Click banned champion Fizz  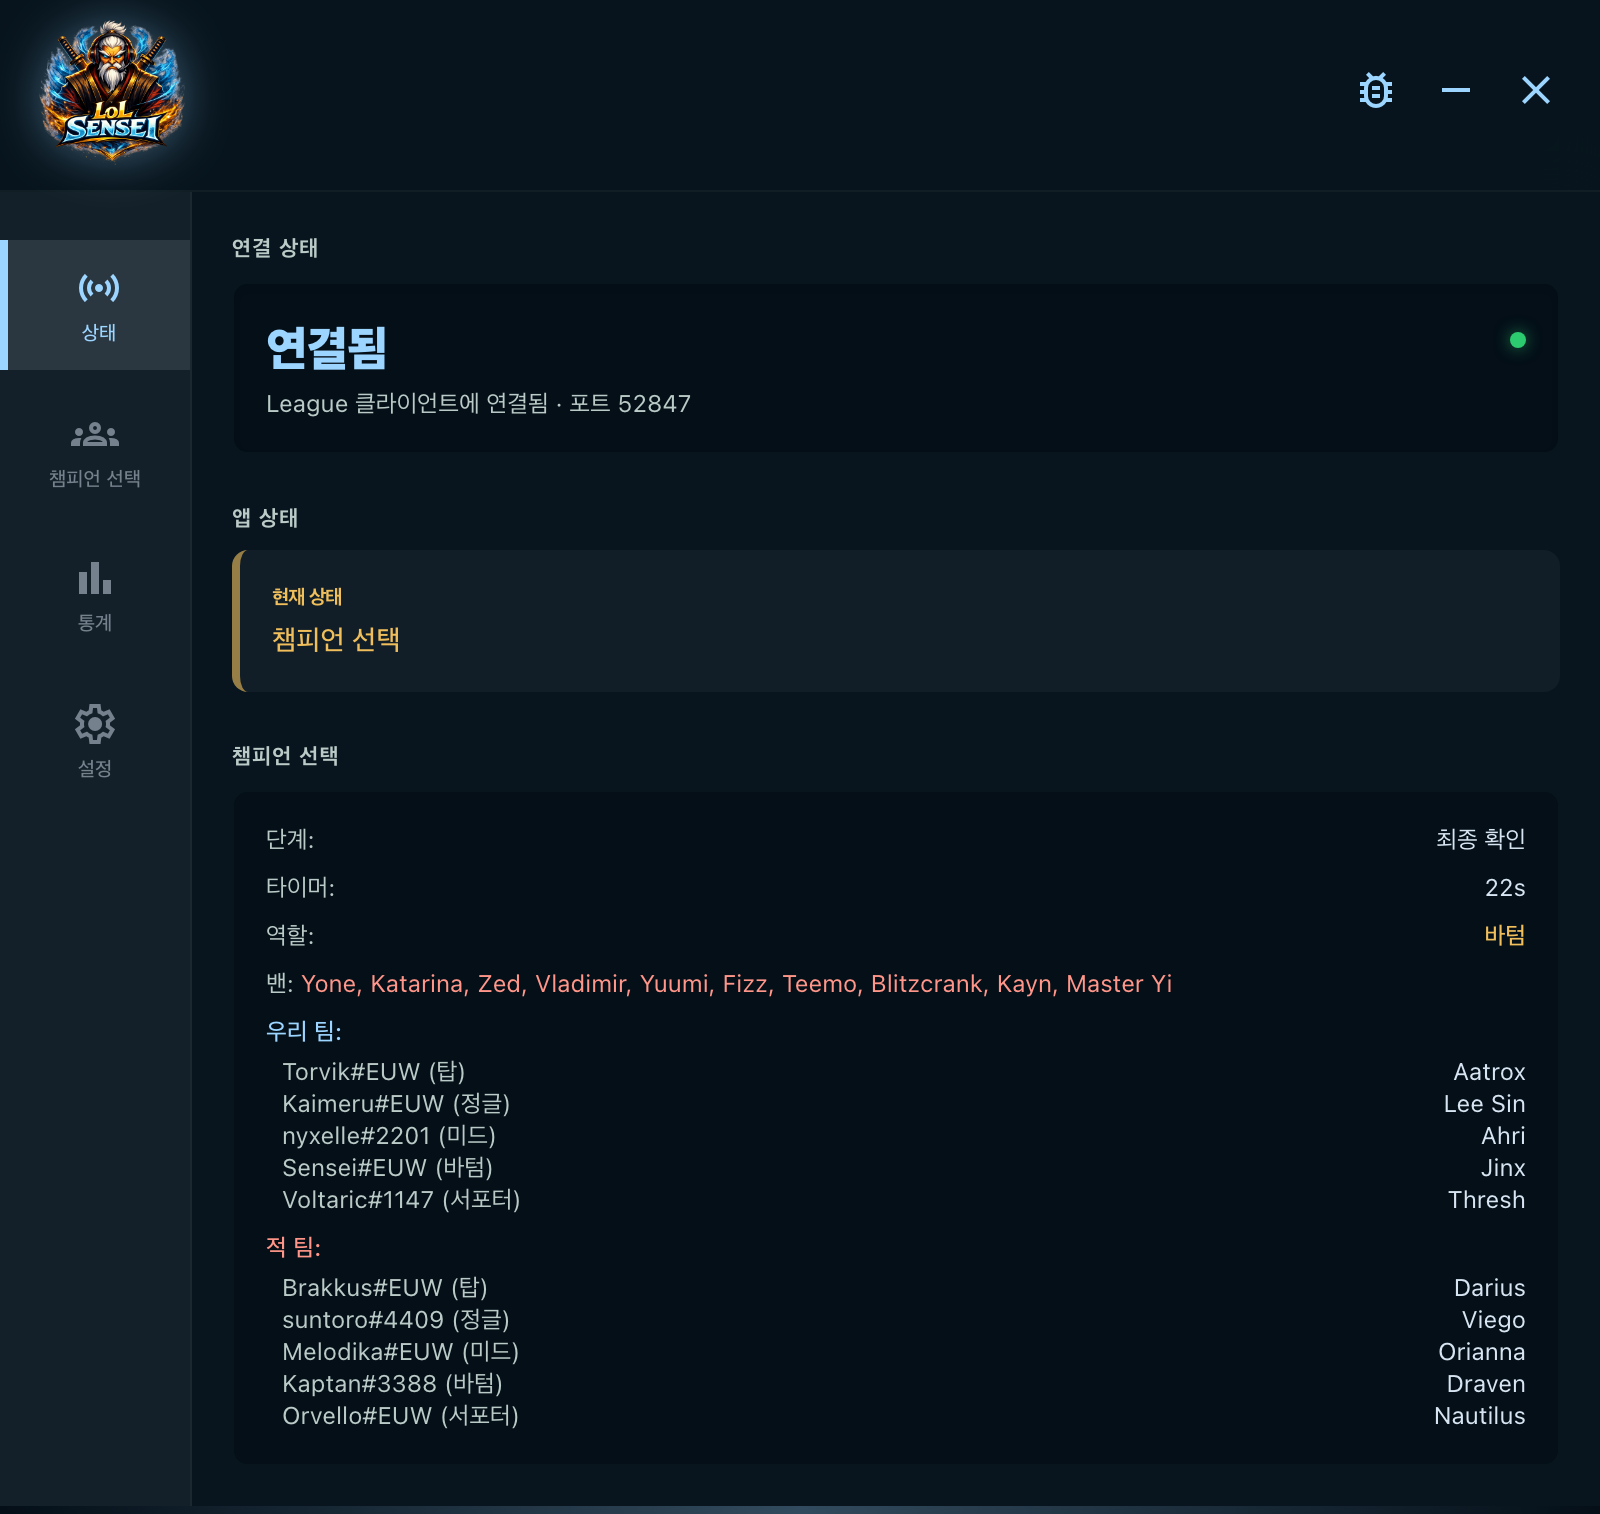[745, 984]
